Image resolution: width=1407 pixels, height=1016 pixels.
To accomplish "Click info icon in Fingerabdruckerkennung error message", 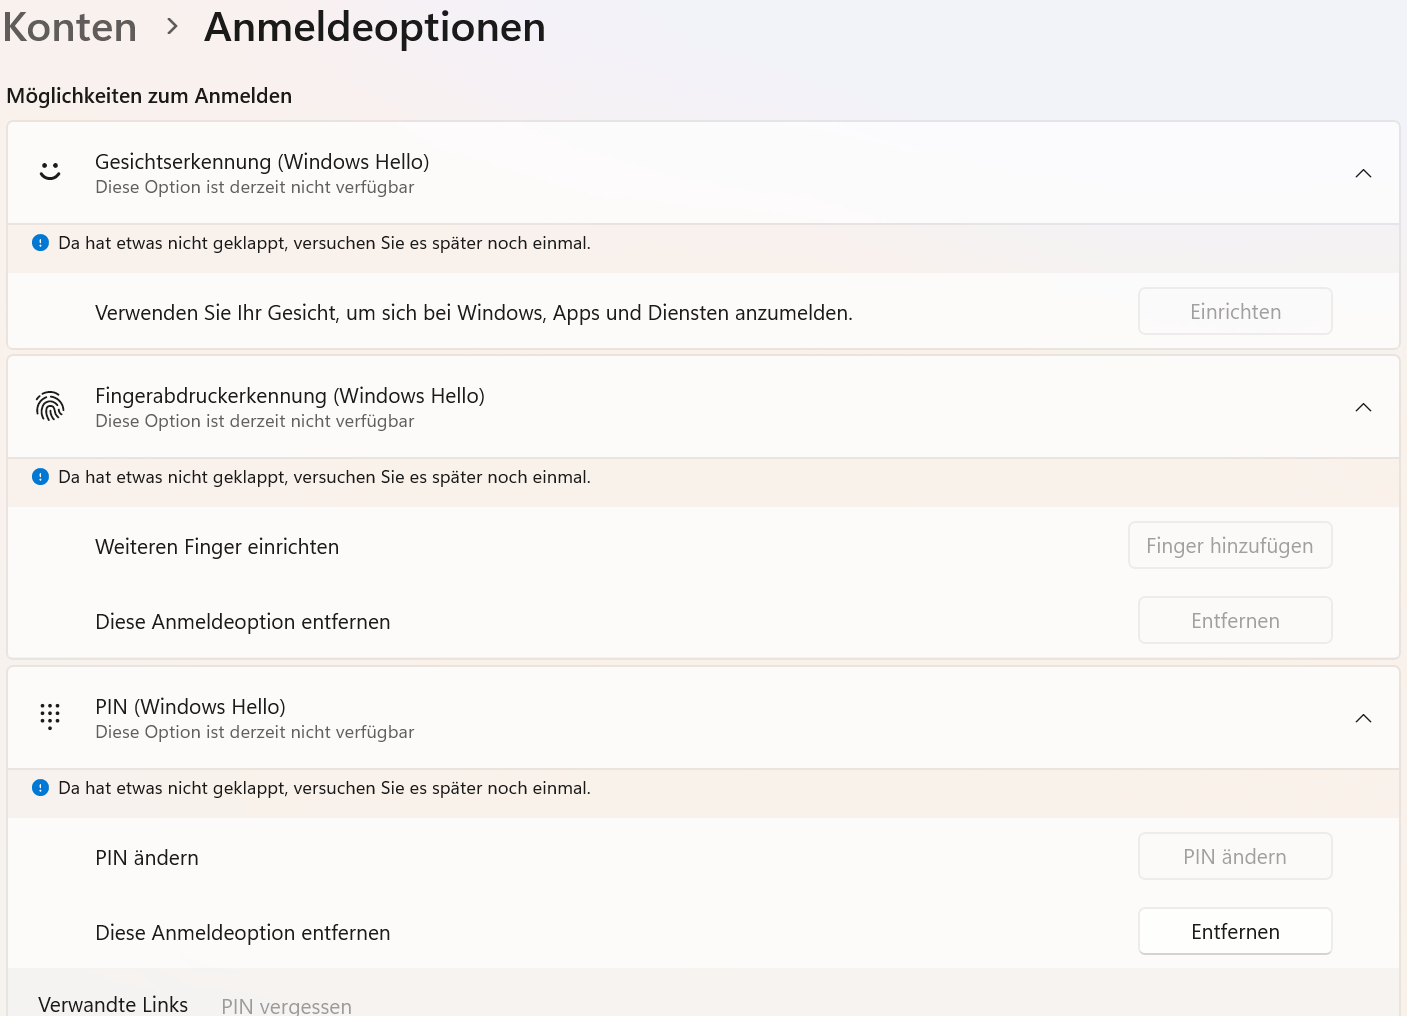I will coord(40,477).
